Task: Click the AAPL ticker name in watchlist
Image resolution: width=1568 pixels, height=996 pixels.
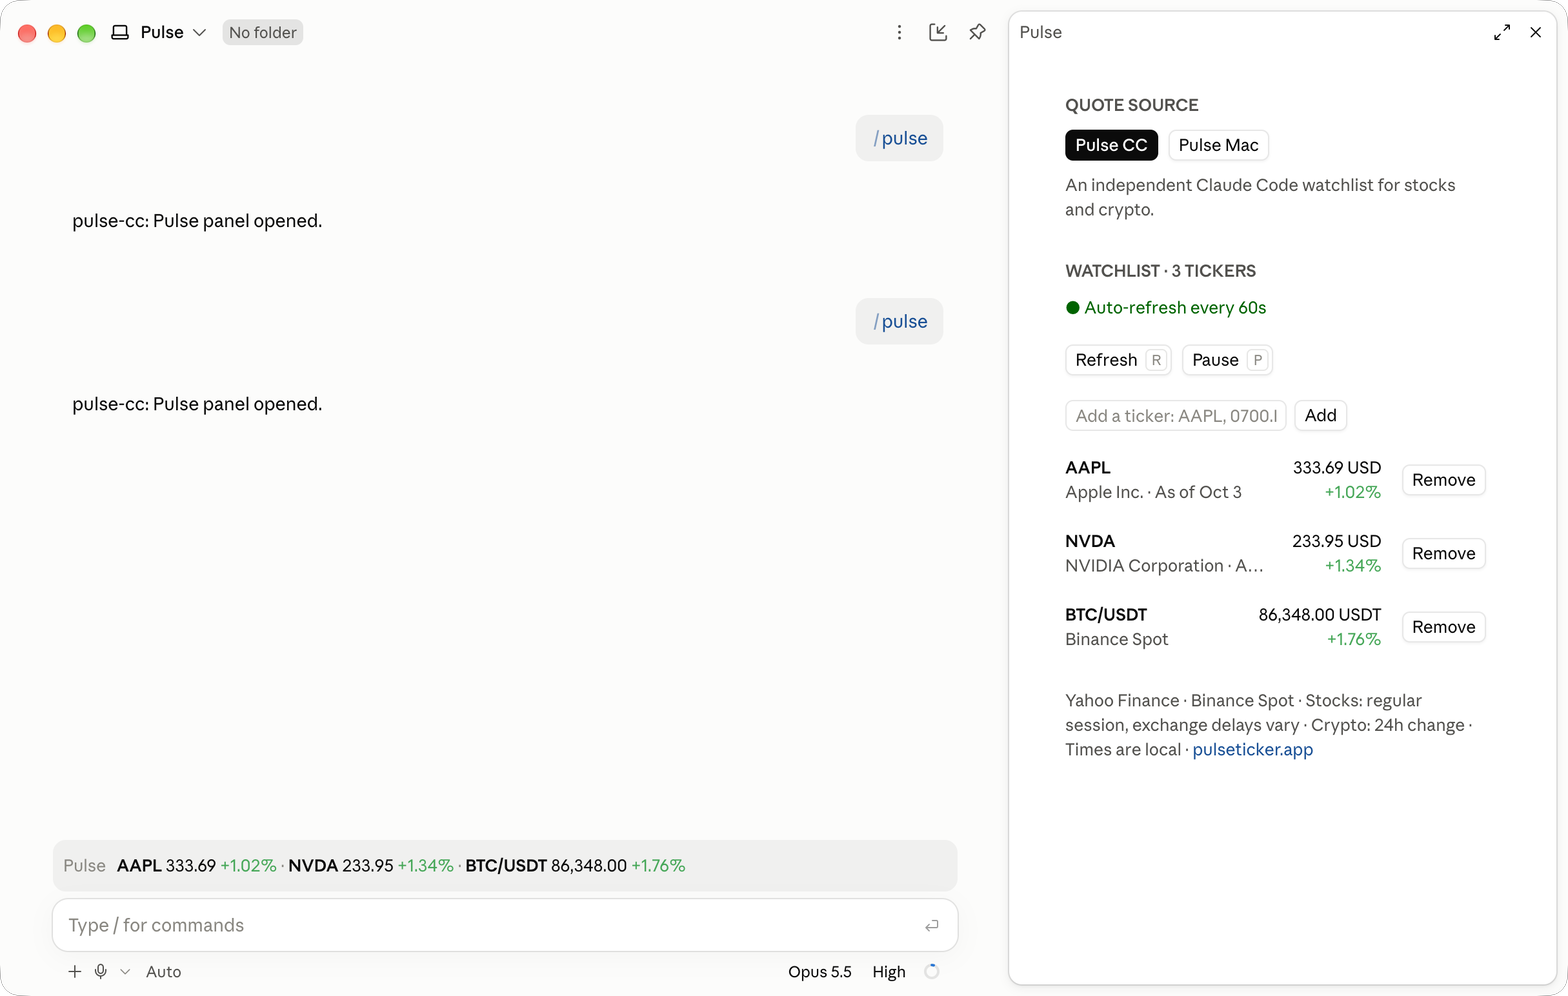Action: [1088, 467]
